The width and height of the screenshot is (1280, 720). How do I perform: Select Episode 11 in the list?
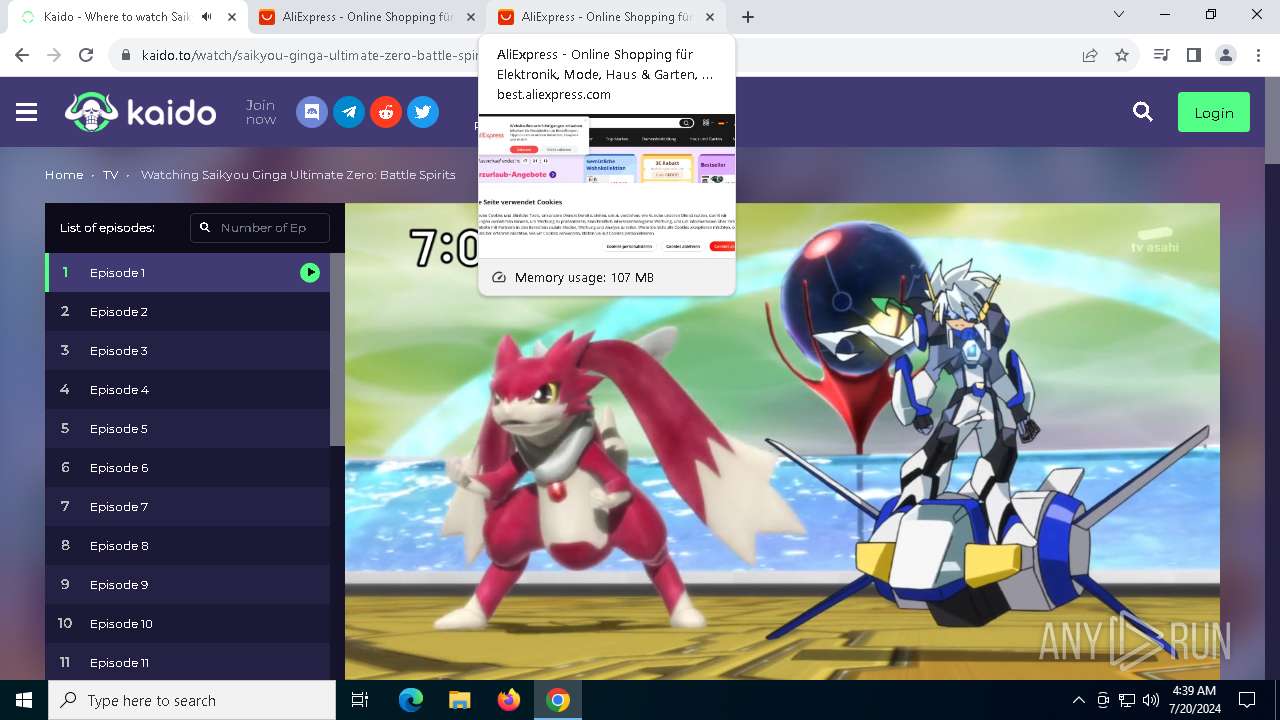point(187,662)
